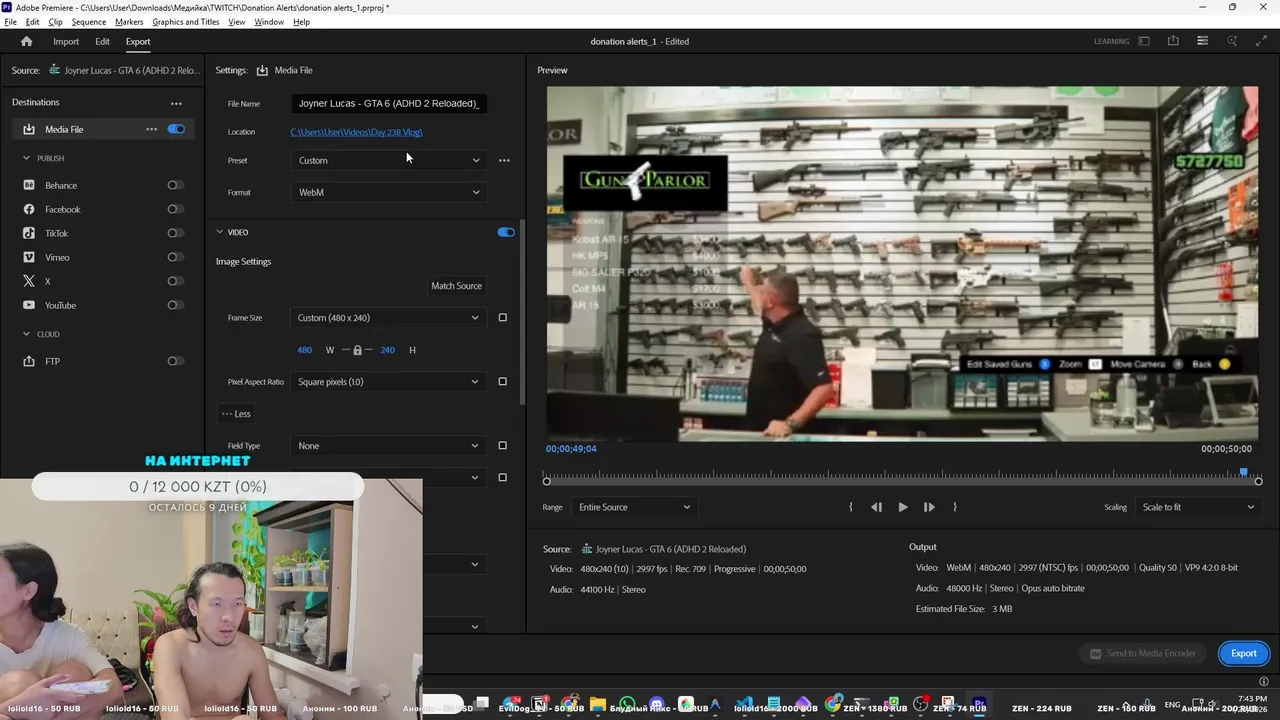Enable the FTP cloud toggle

click(175, 361)
